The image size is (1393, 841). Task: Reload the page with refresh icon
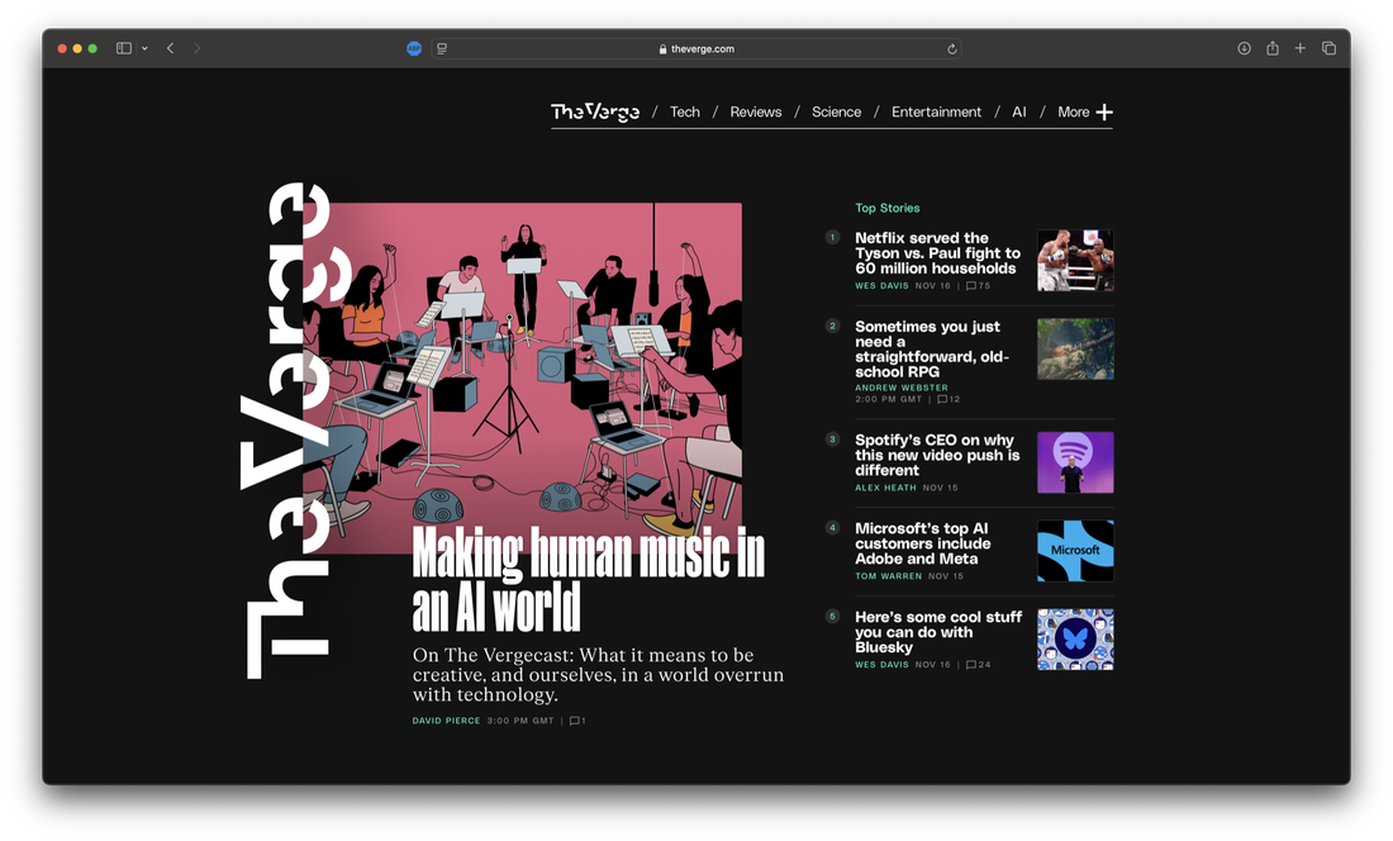click(952, 48)
